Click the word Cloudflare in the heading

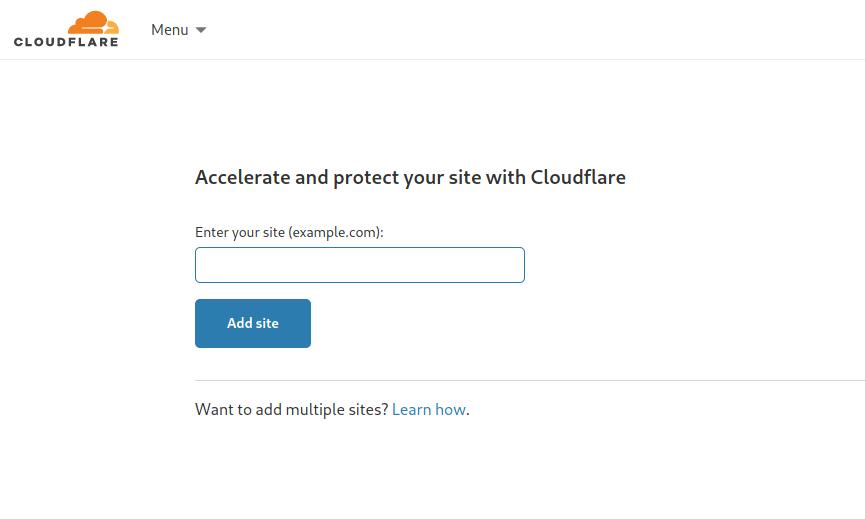578,177
